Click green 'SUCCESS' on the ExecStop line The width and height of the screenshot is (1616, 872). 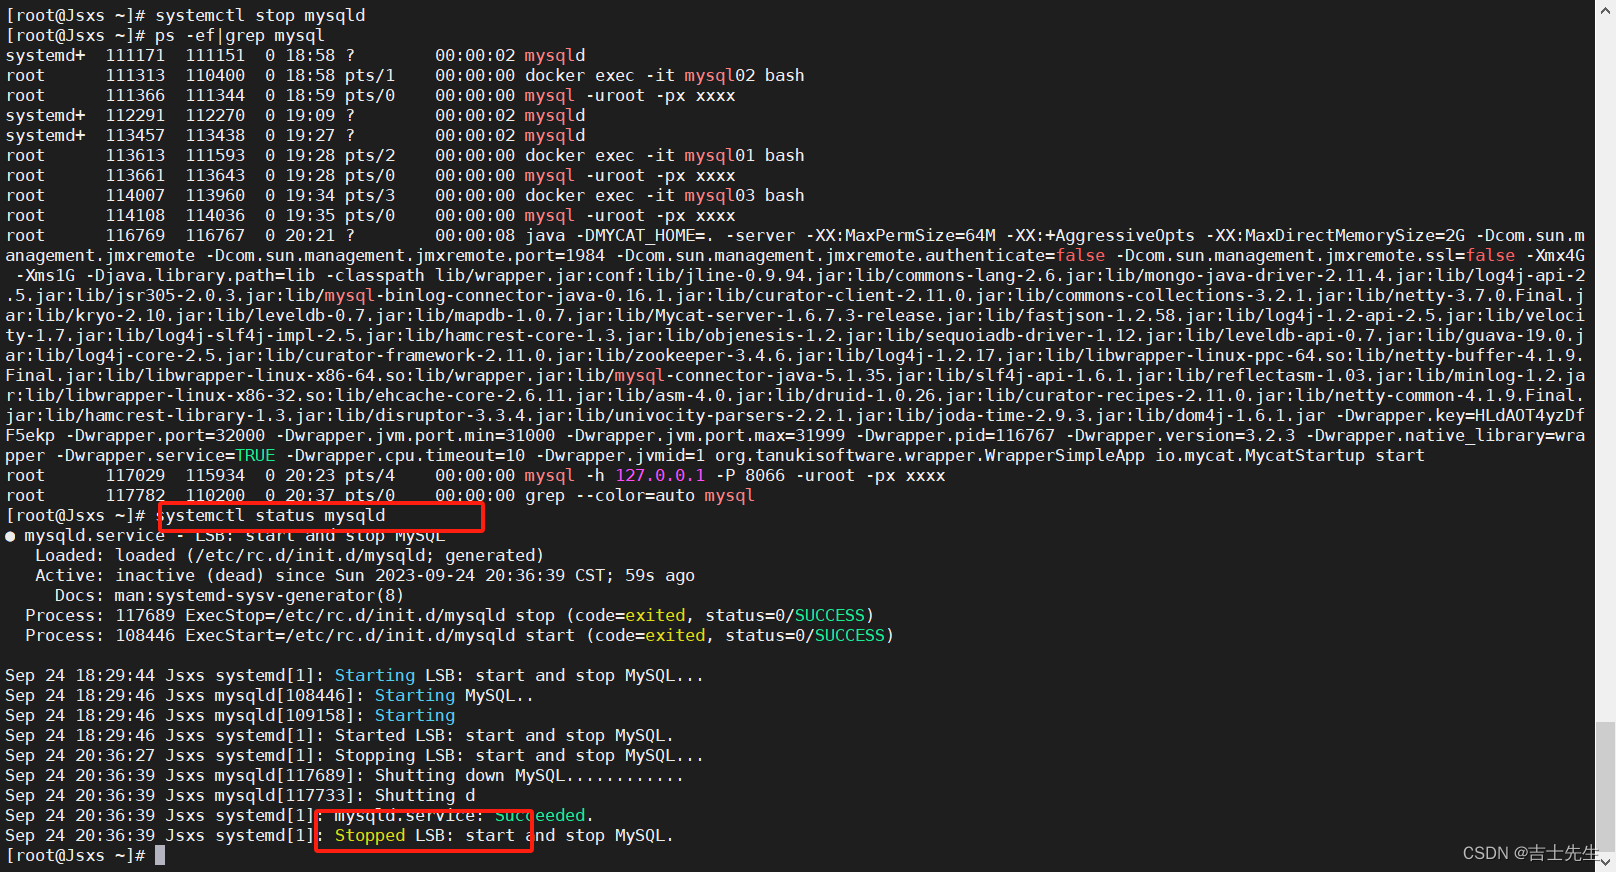point(830,615)
